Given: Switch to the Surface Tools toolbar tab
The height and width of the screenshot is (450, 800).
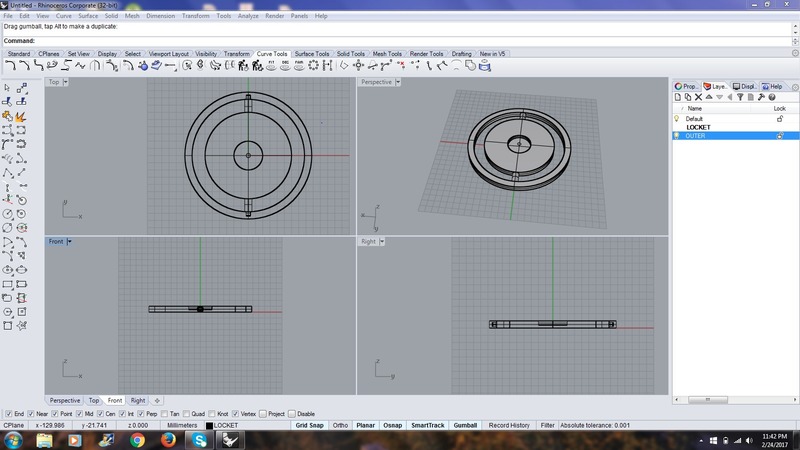Looking at the screenshot, I should pos(312,54).
